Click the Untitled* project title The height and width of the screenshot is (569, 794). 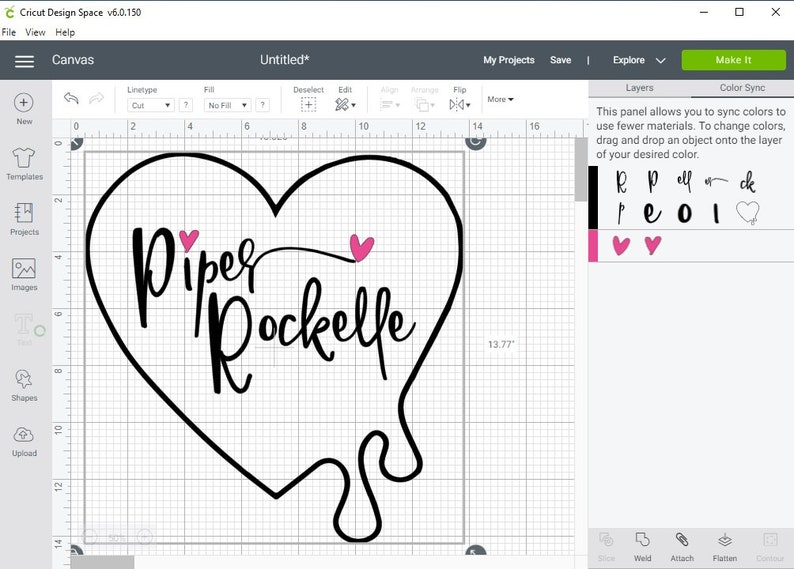point(285,60)
